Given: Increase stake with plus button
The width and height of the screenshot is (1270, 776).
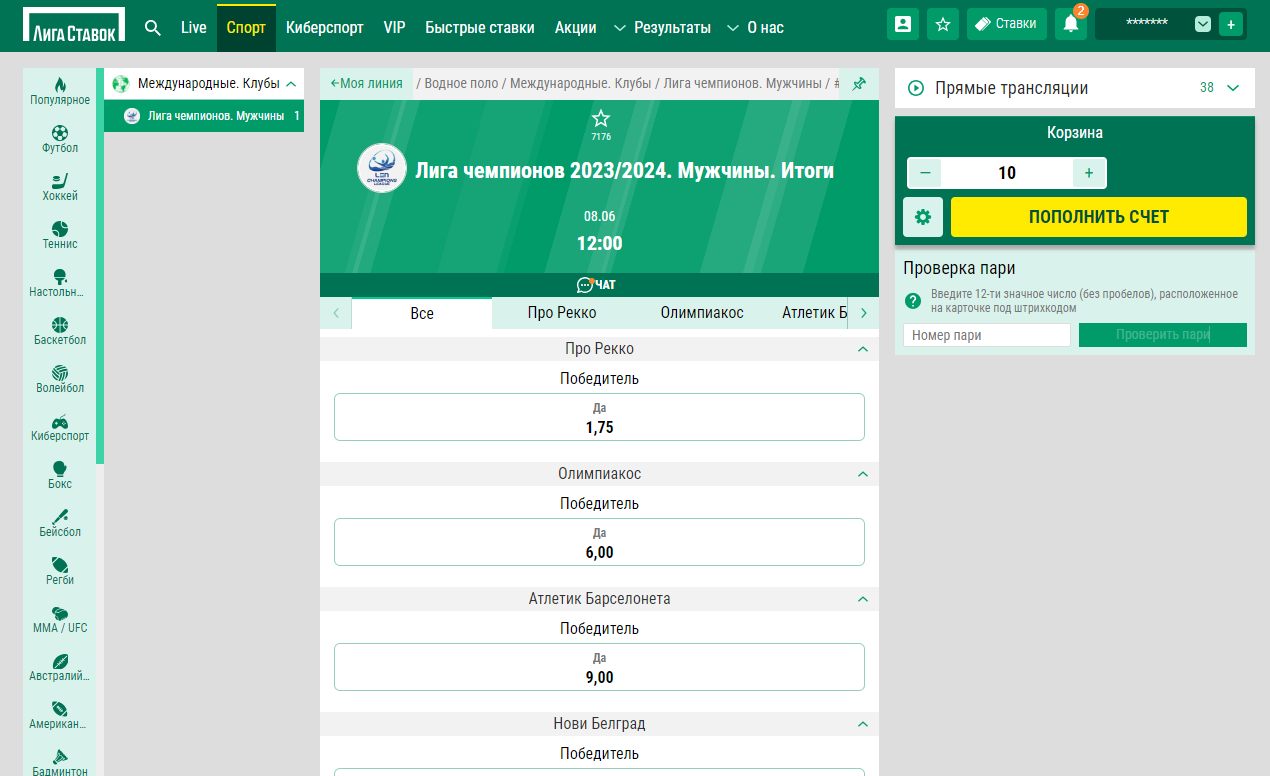Looking at the screenshot, I should (1089, 173).
